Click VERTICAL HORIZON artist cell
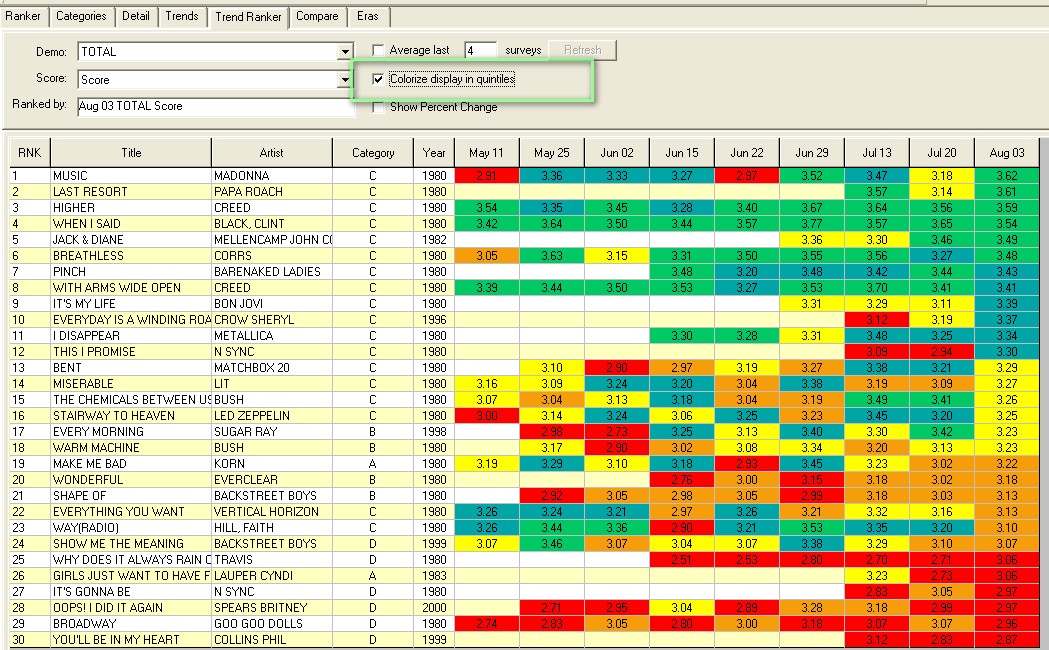 coord(272,512)
